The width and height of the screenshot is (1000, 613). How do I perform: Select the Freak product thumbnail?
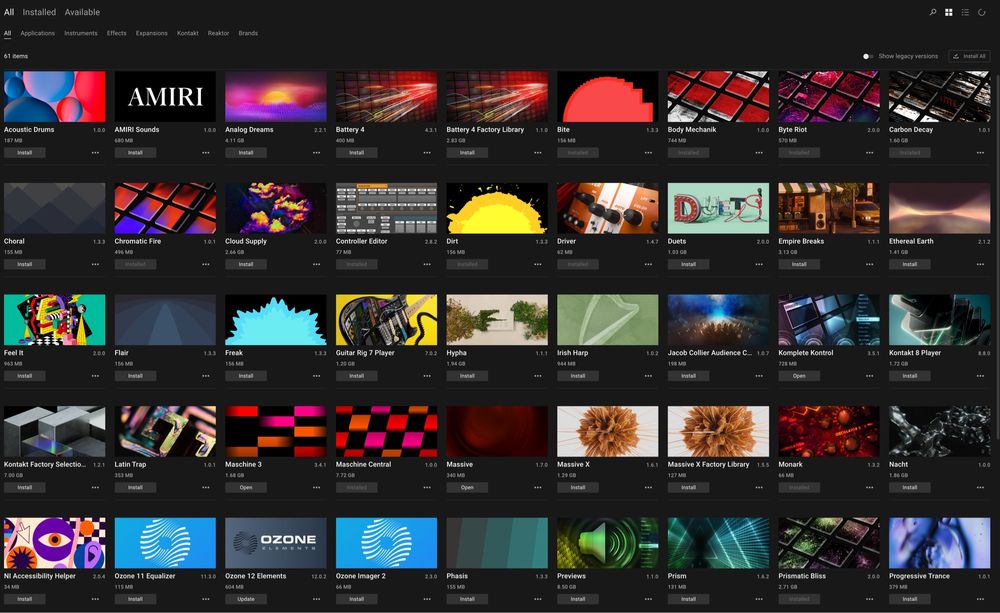pos(276,320)
